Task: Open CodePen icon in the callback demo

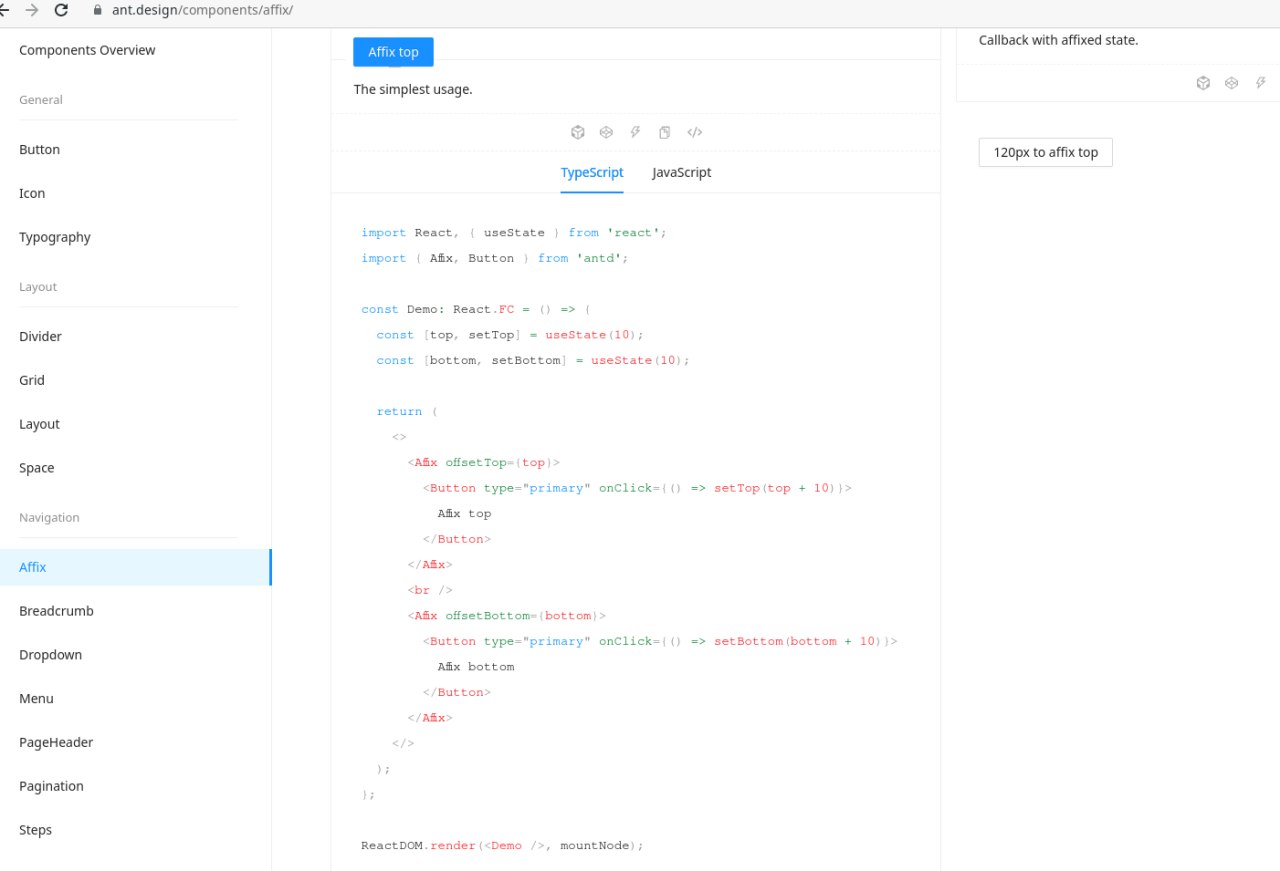Action: [x=1232, y=83]
